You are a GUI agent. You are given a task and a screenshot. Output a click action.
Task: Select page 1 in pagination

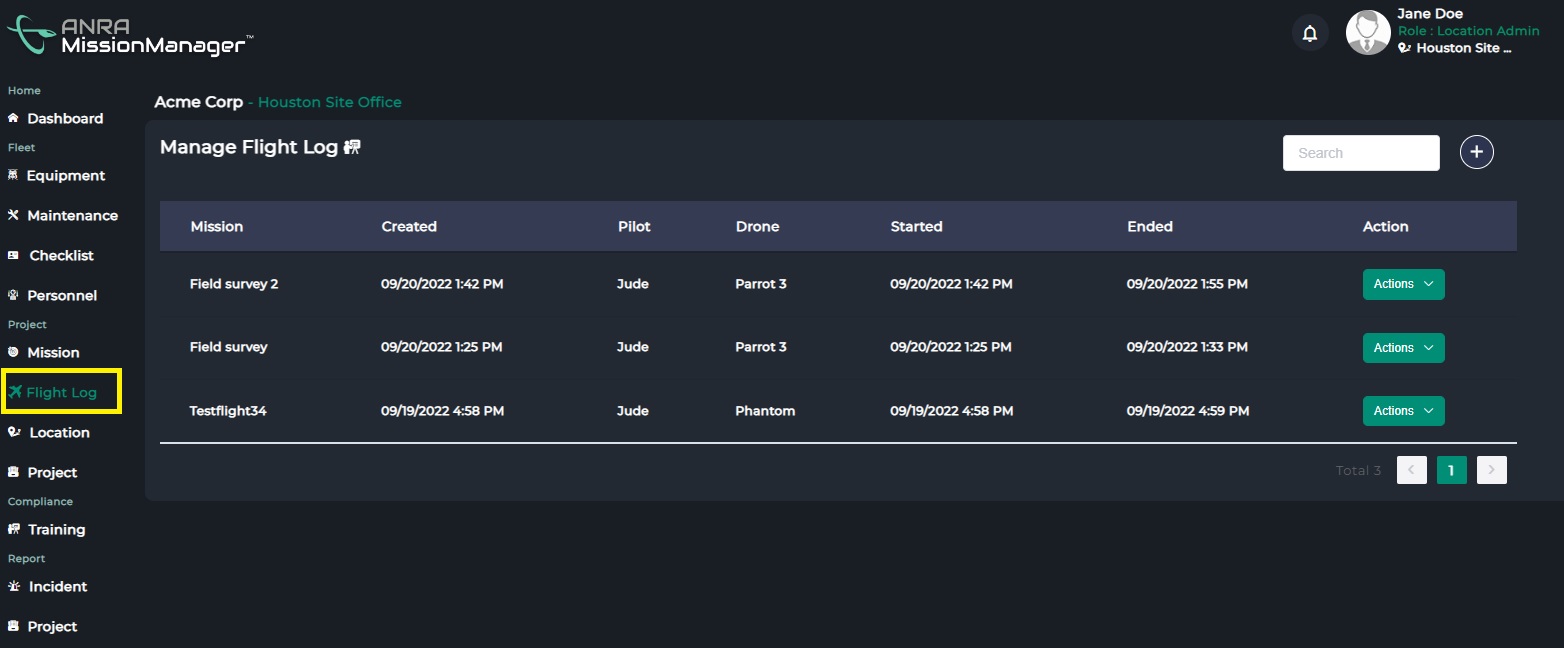[1451, 469]
